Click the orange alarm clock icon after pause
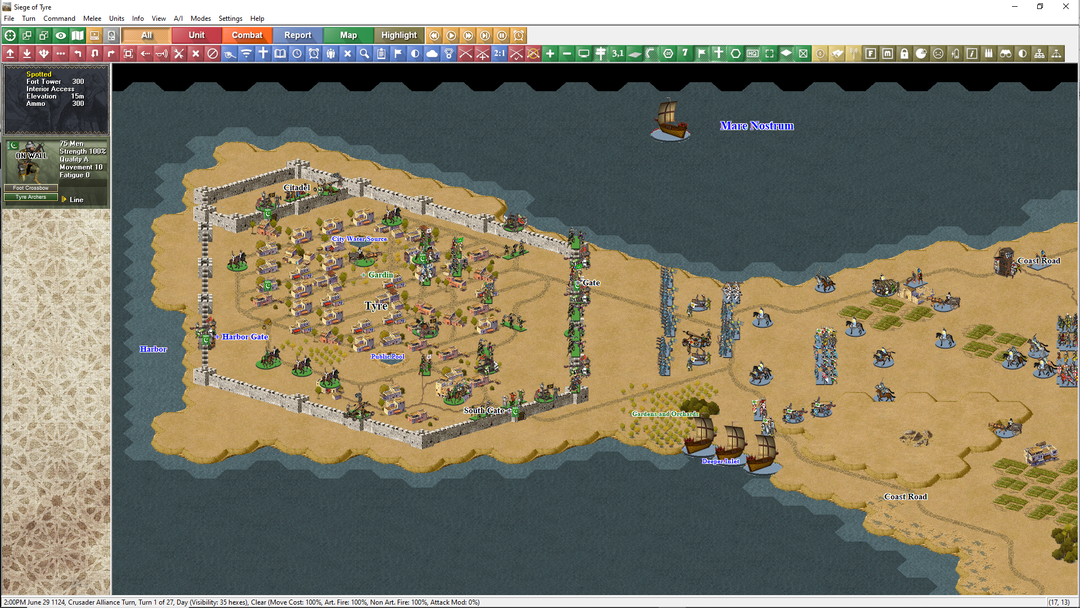This screenshot has height=608, width=1080. [x=519, y=35]
